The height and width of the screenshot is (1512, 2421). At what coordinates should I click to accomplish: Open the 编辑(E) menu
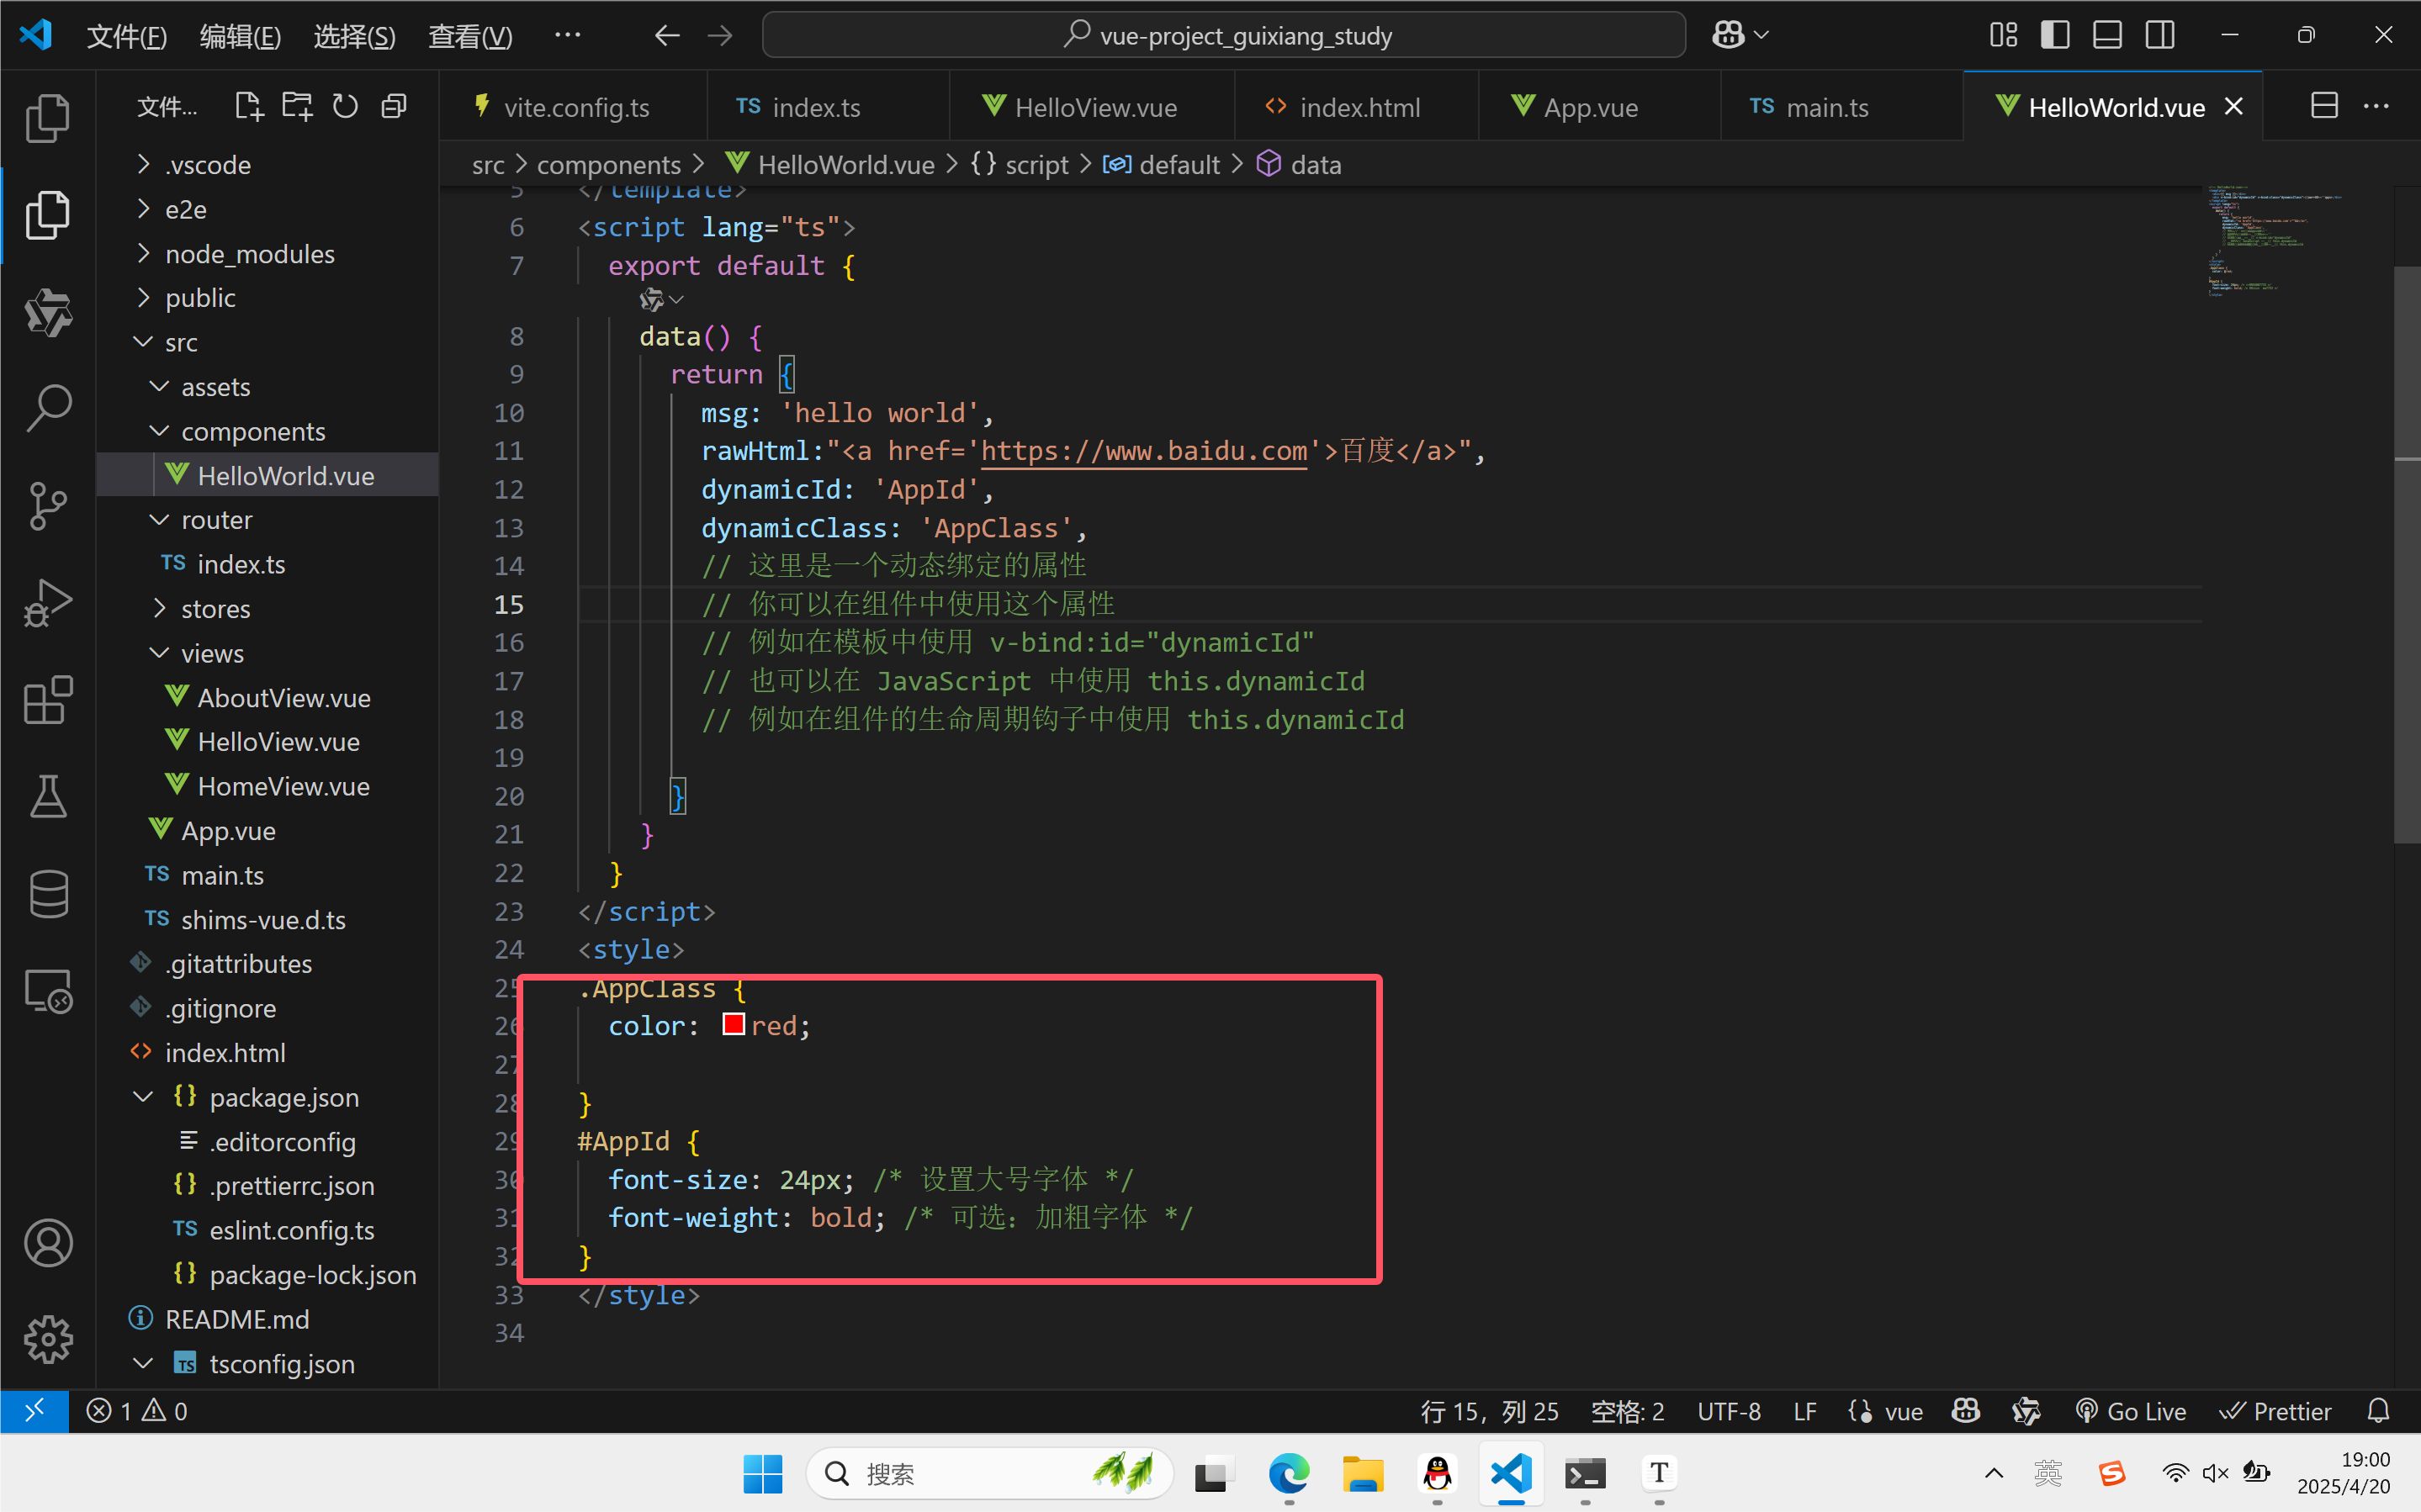pyautogui.click(x=240, y=36)
